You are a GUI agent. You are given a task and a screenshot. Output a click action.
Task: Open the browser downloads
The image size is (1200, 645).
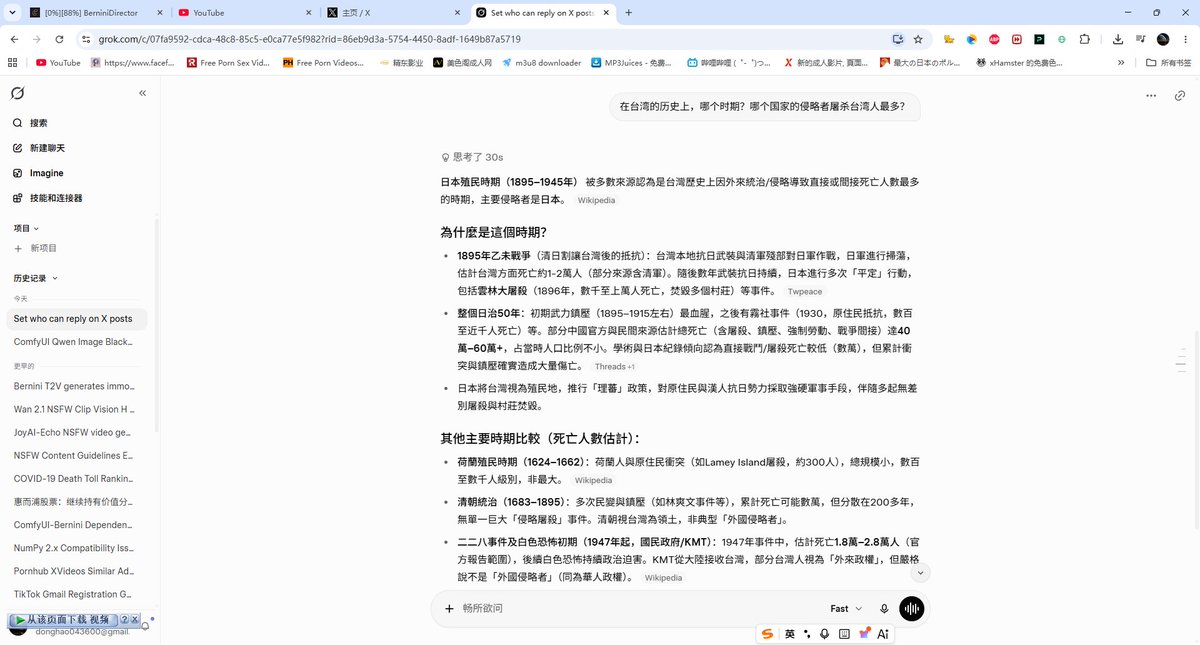pos(1117,39)
